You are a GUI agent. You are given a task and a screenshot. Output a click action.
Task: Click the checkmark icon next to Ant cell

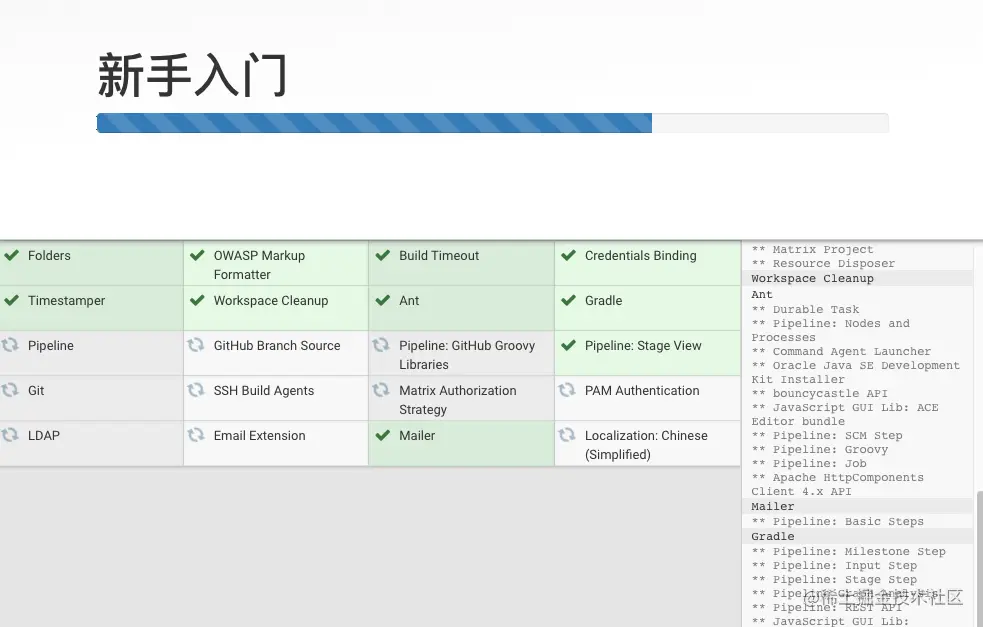pos(382,300)
